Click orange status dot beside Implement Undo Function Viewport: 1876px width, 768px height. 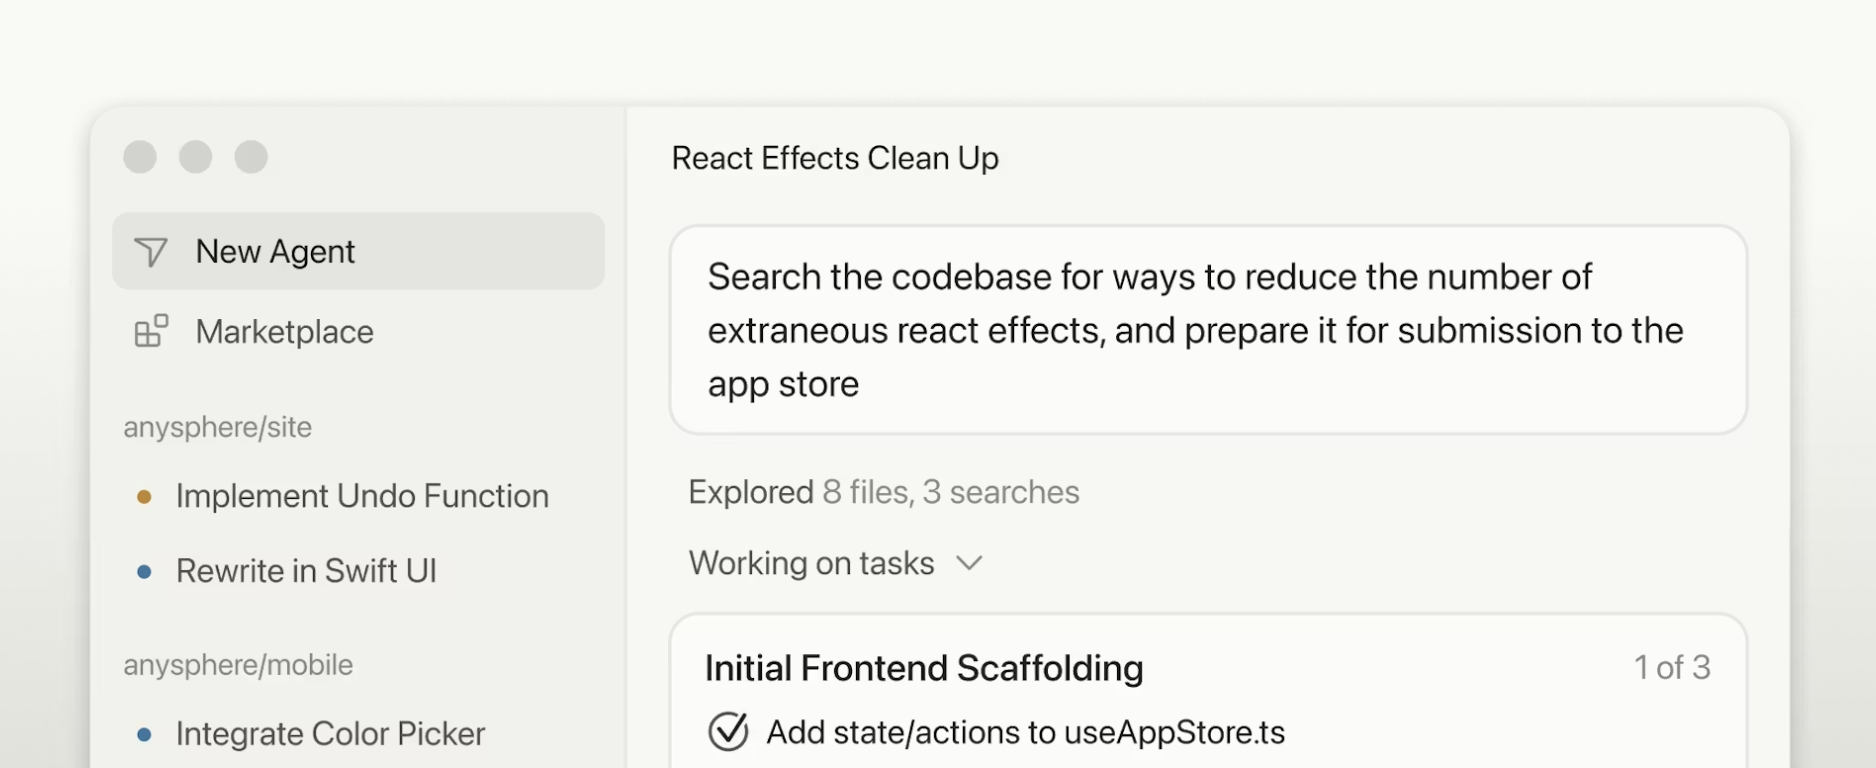pyautogui.click(x=144, y=496)
